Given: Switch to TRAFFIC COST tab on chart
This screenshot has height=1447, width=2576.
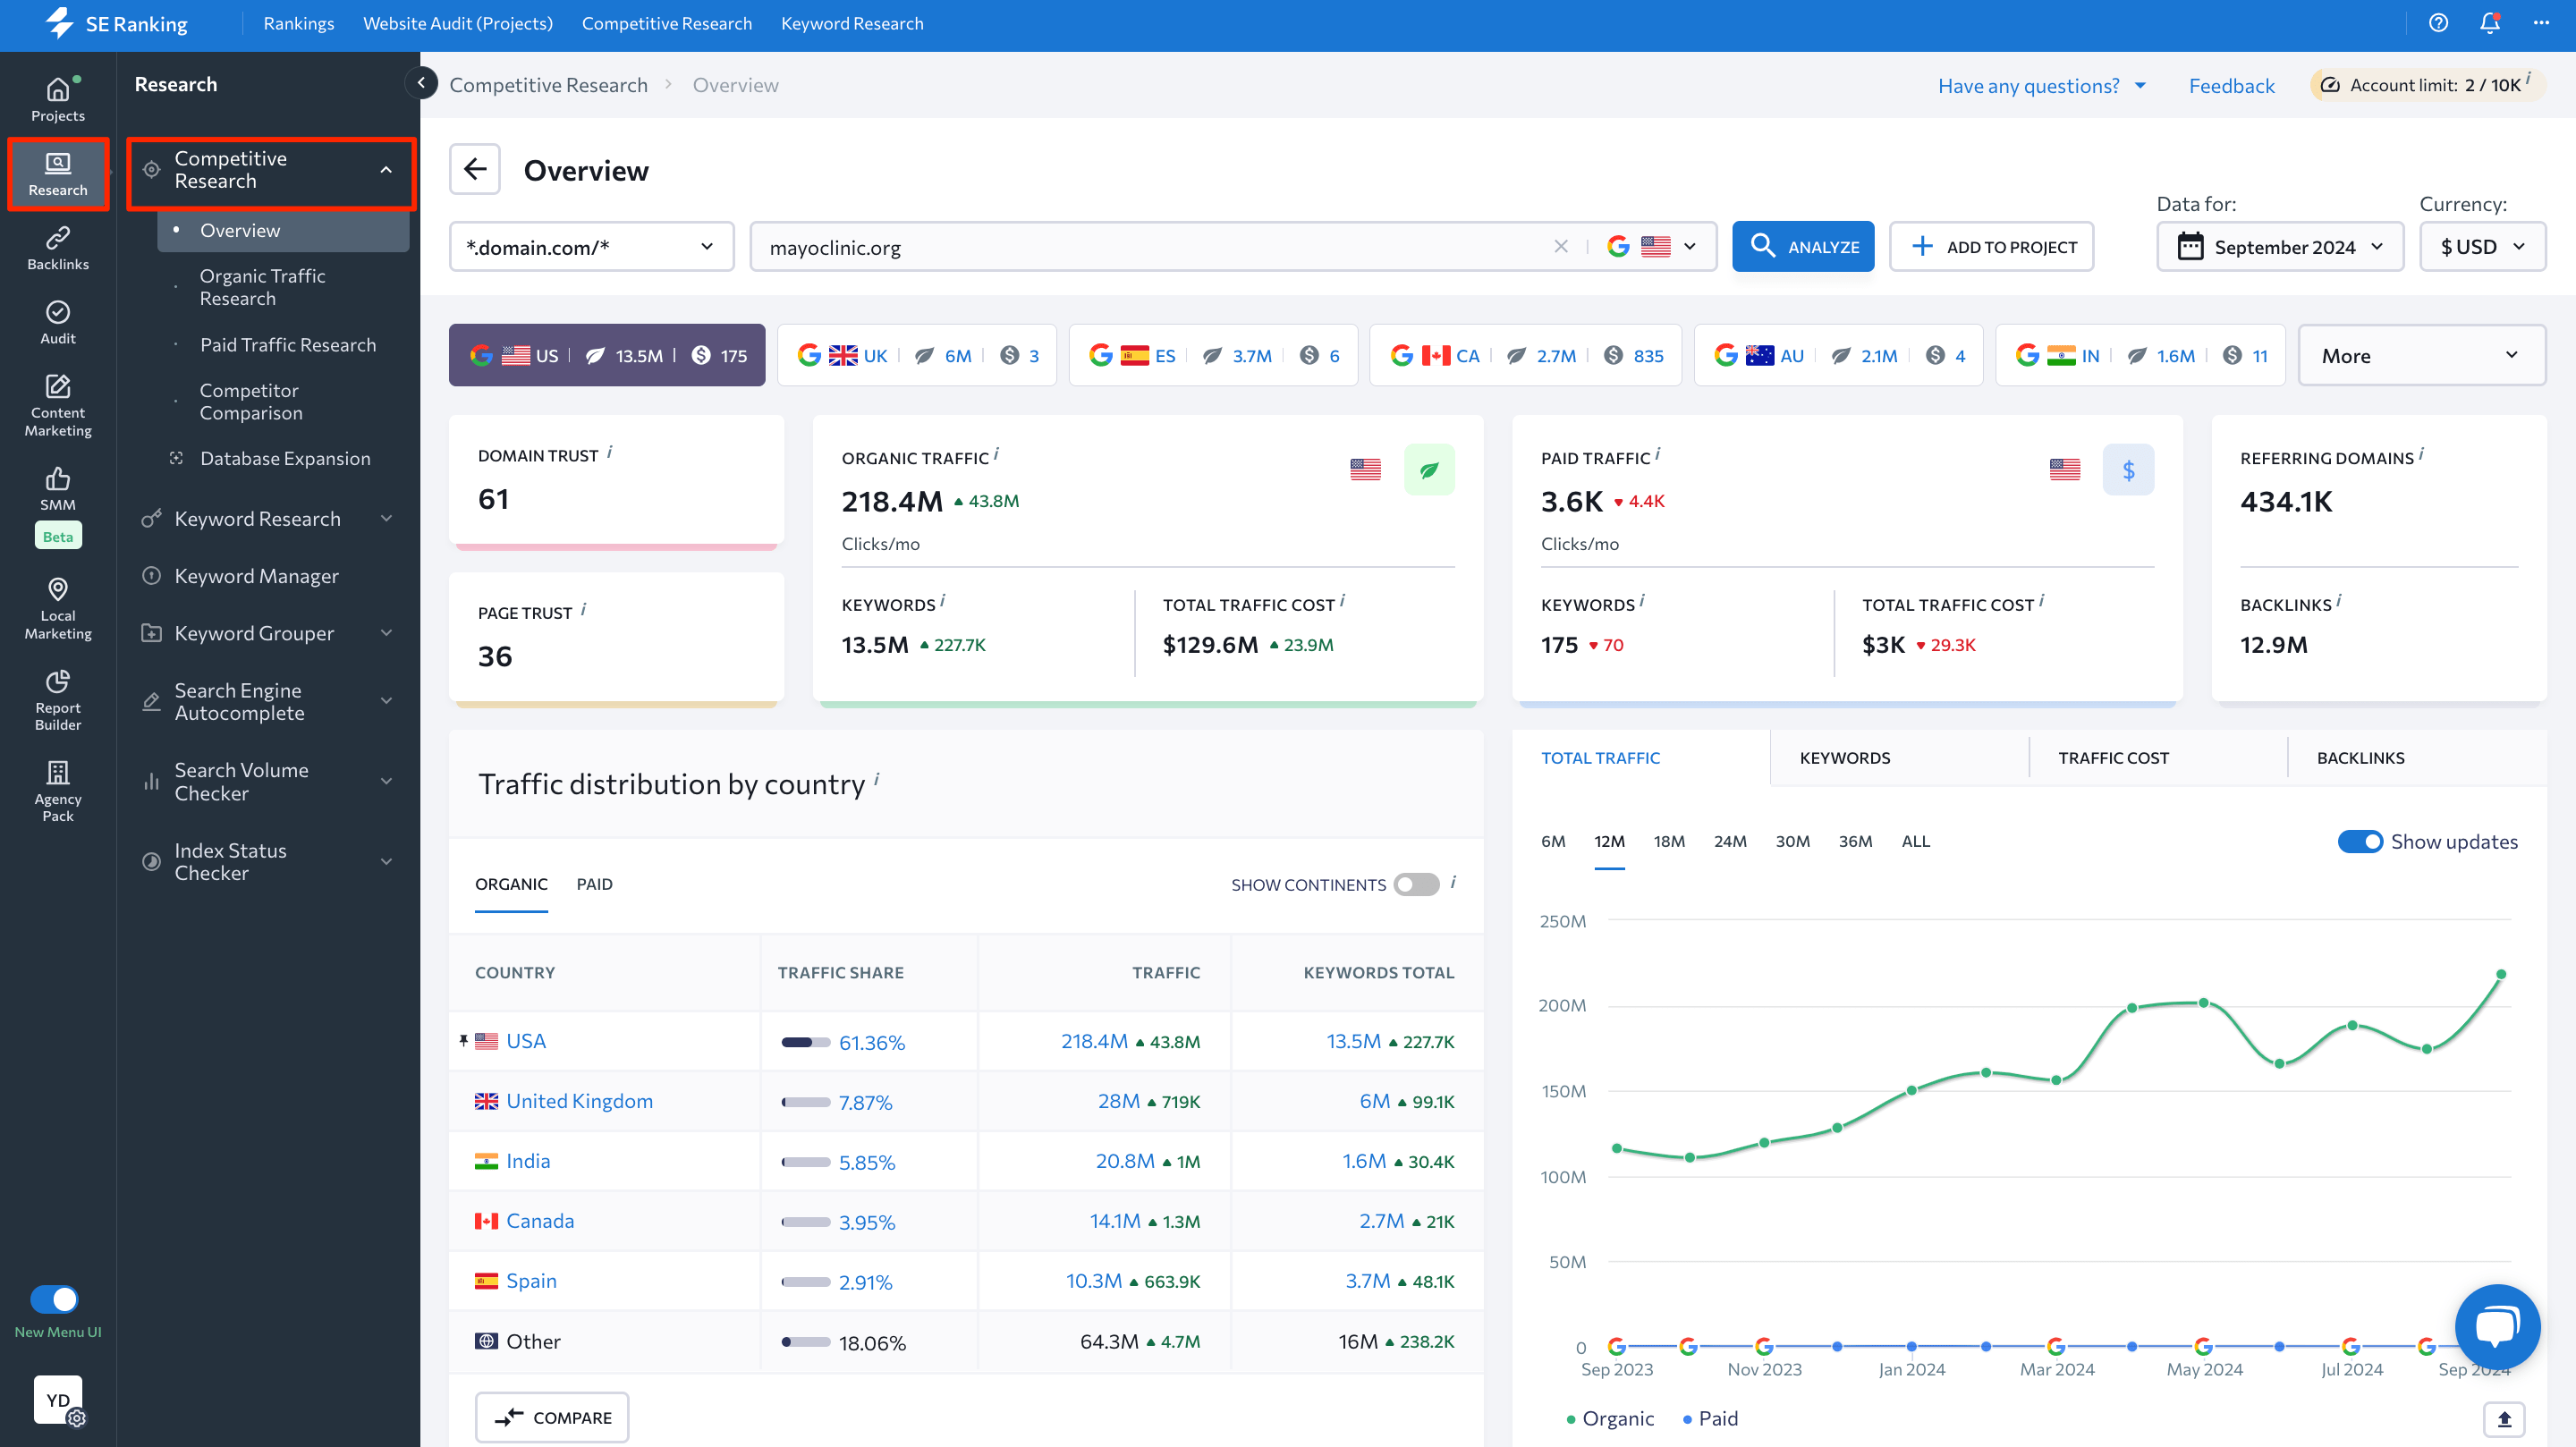Looking at the screenshot, I should pyautogui.click(x=2111, y=757).
